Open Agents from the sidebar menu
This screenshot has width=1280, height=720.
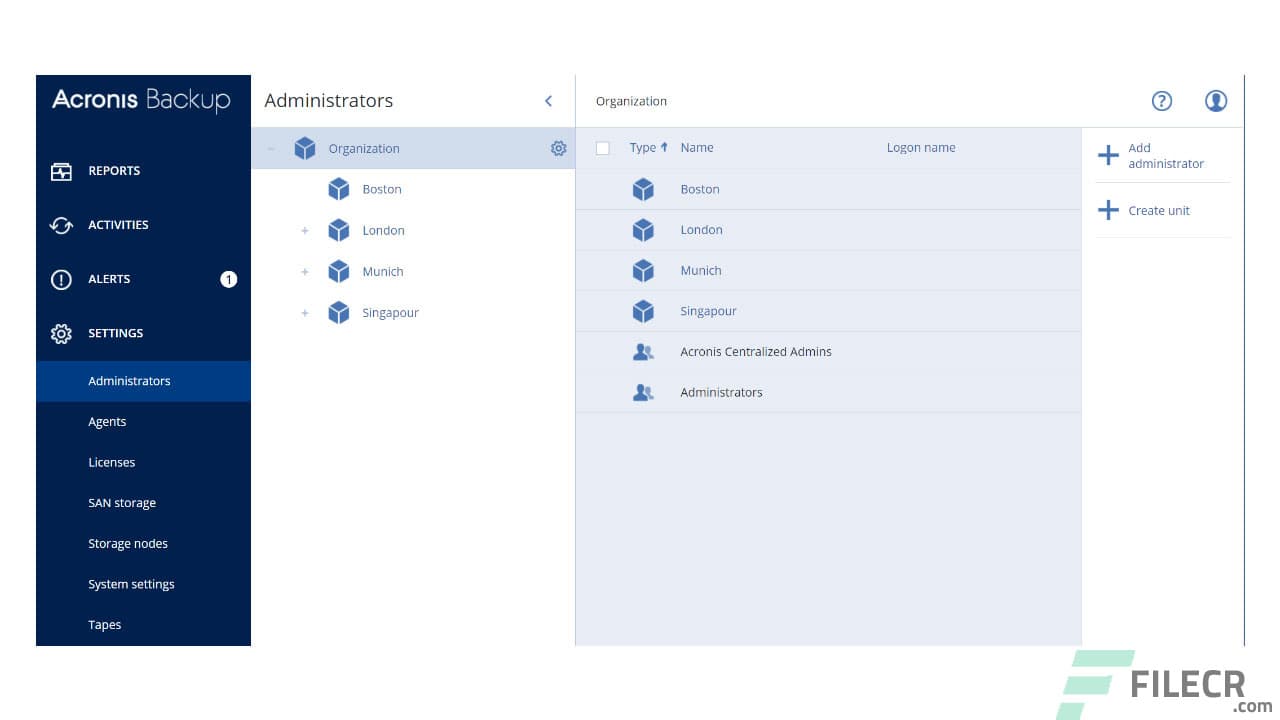click(107, 421)
